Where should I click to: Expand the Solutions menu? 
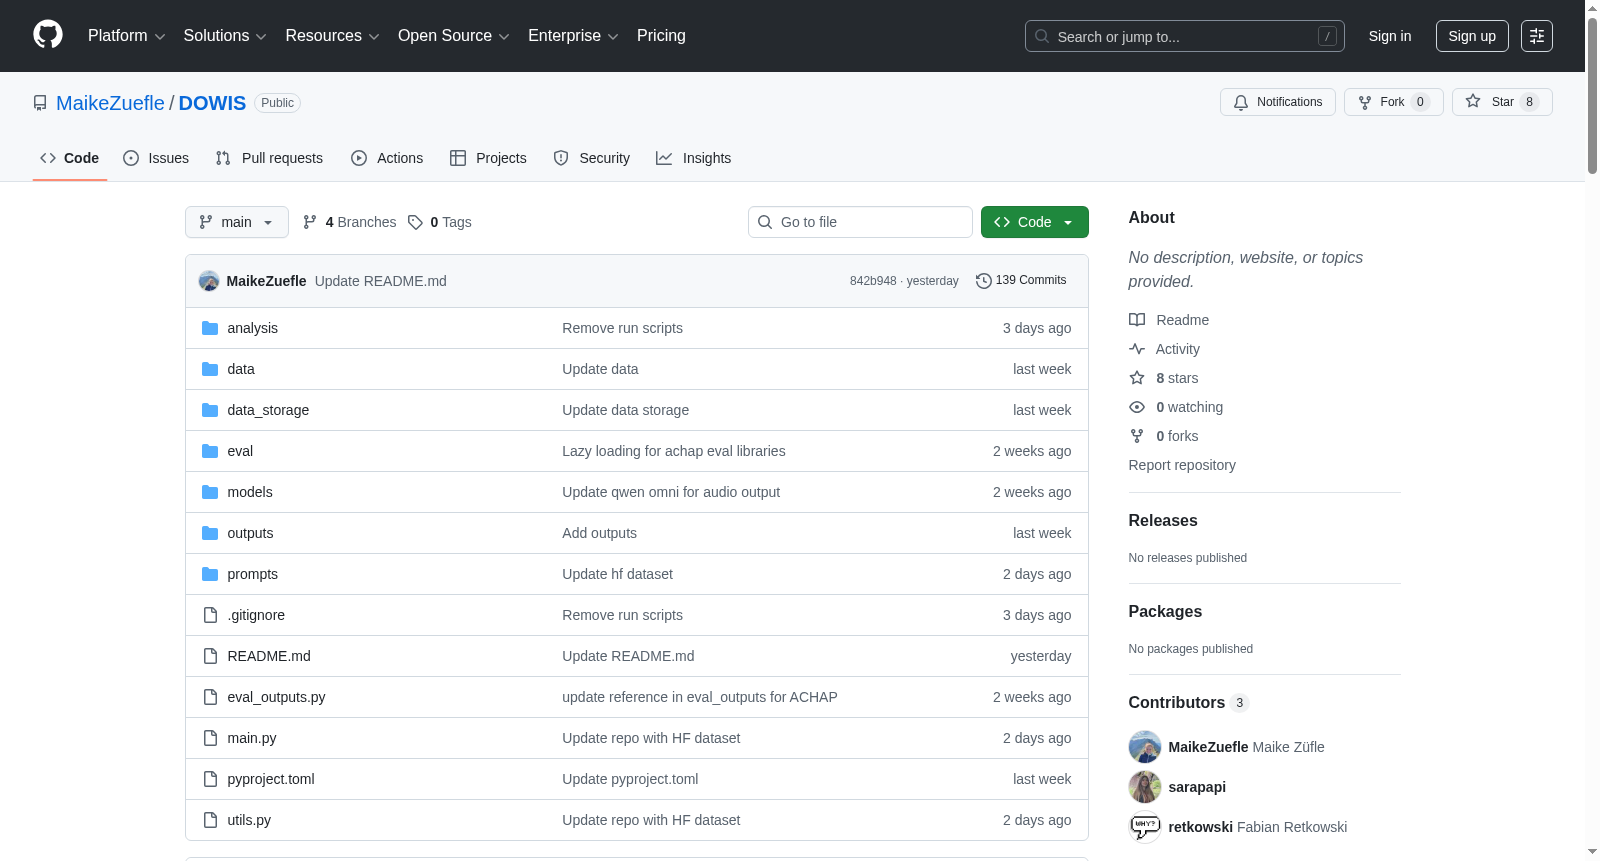point(225,36)
